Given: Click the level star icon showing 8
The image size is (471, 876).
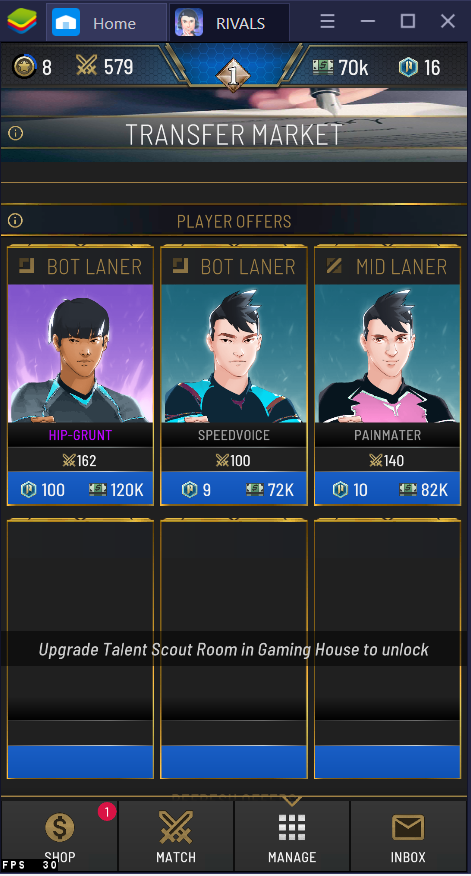Looking at the screenshot, I should (x=25, y=67).
